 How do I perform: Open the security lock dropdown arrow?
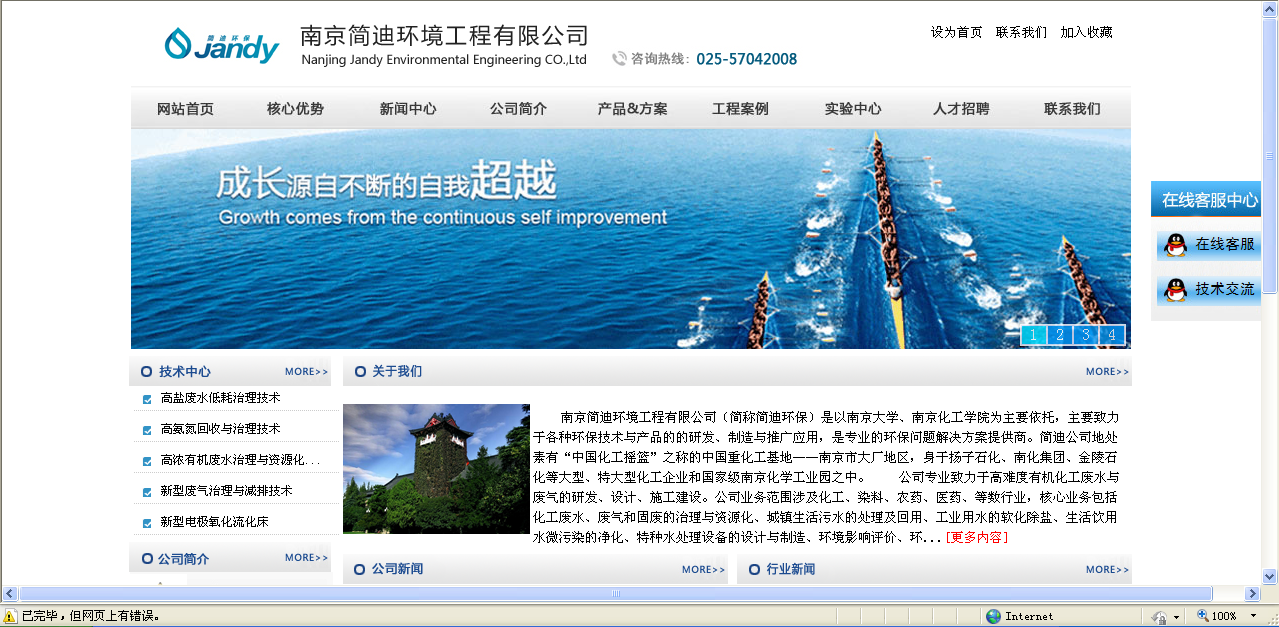click(1176, 616)
